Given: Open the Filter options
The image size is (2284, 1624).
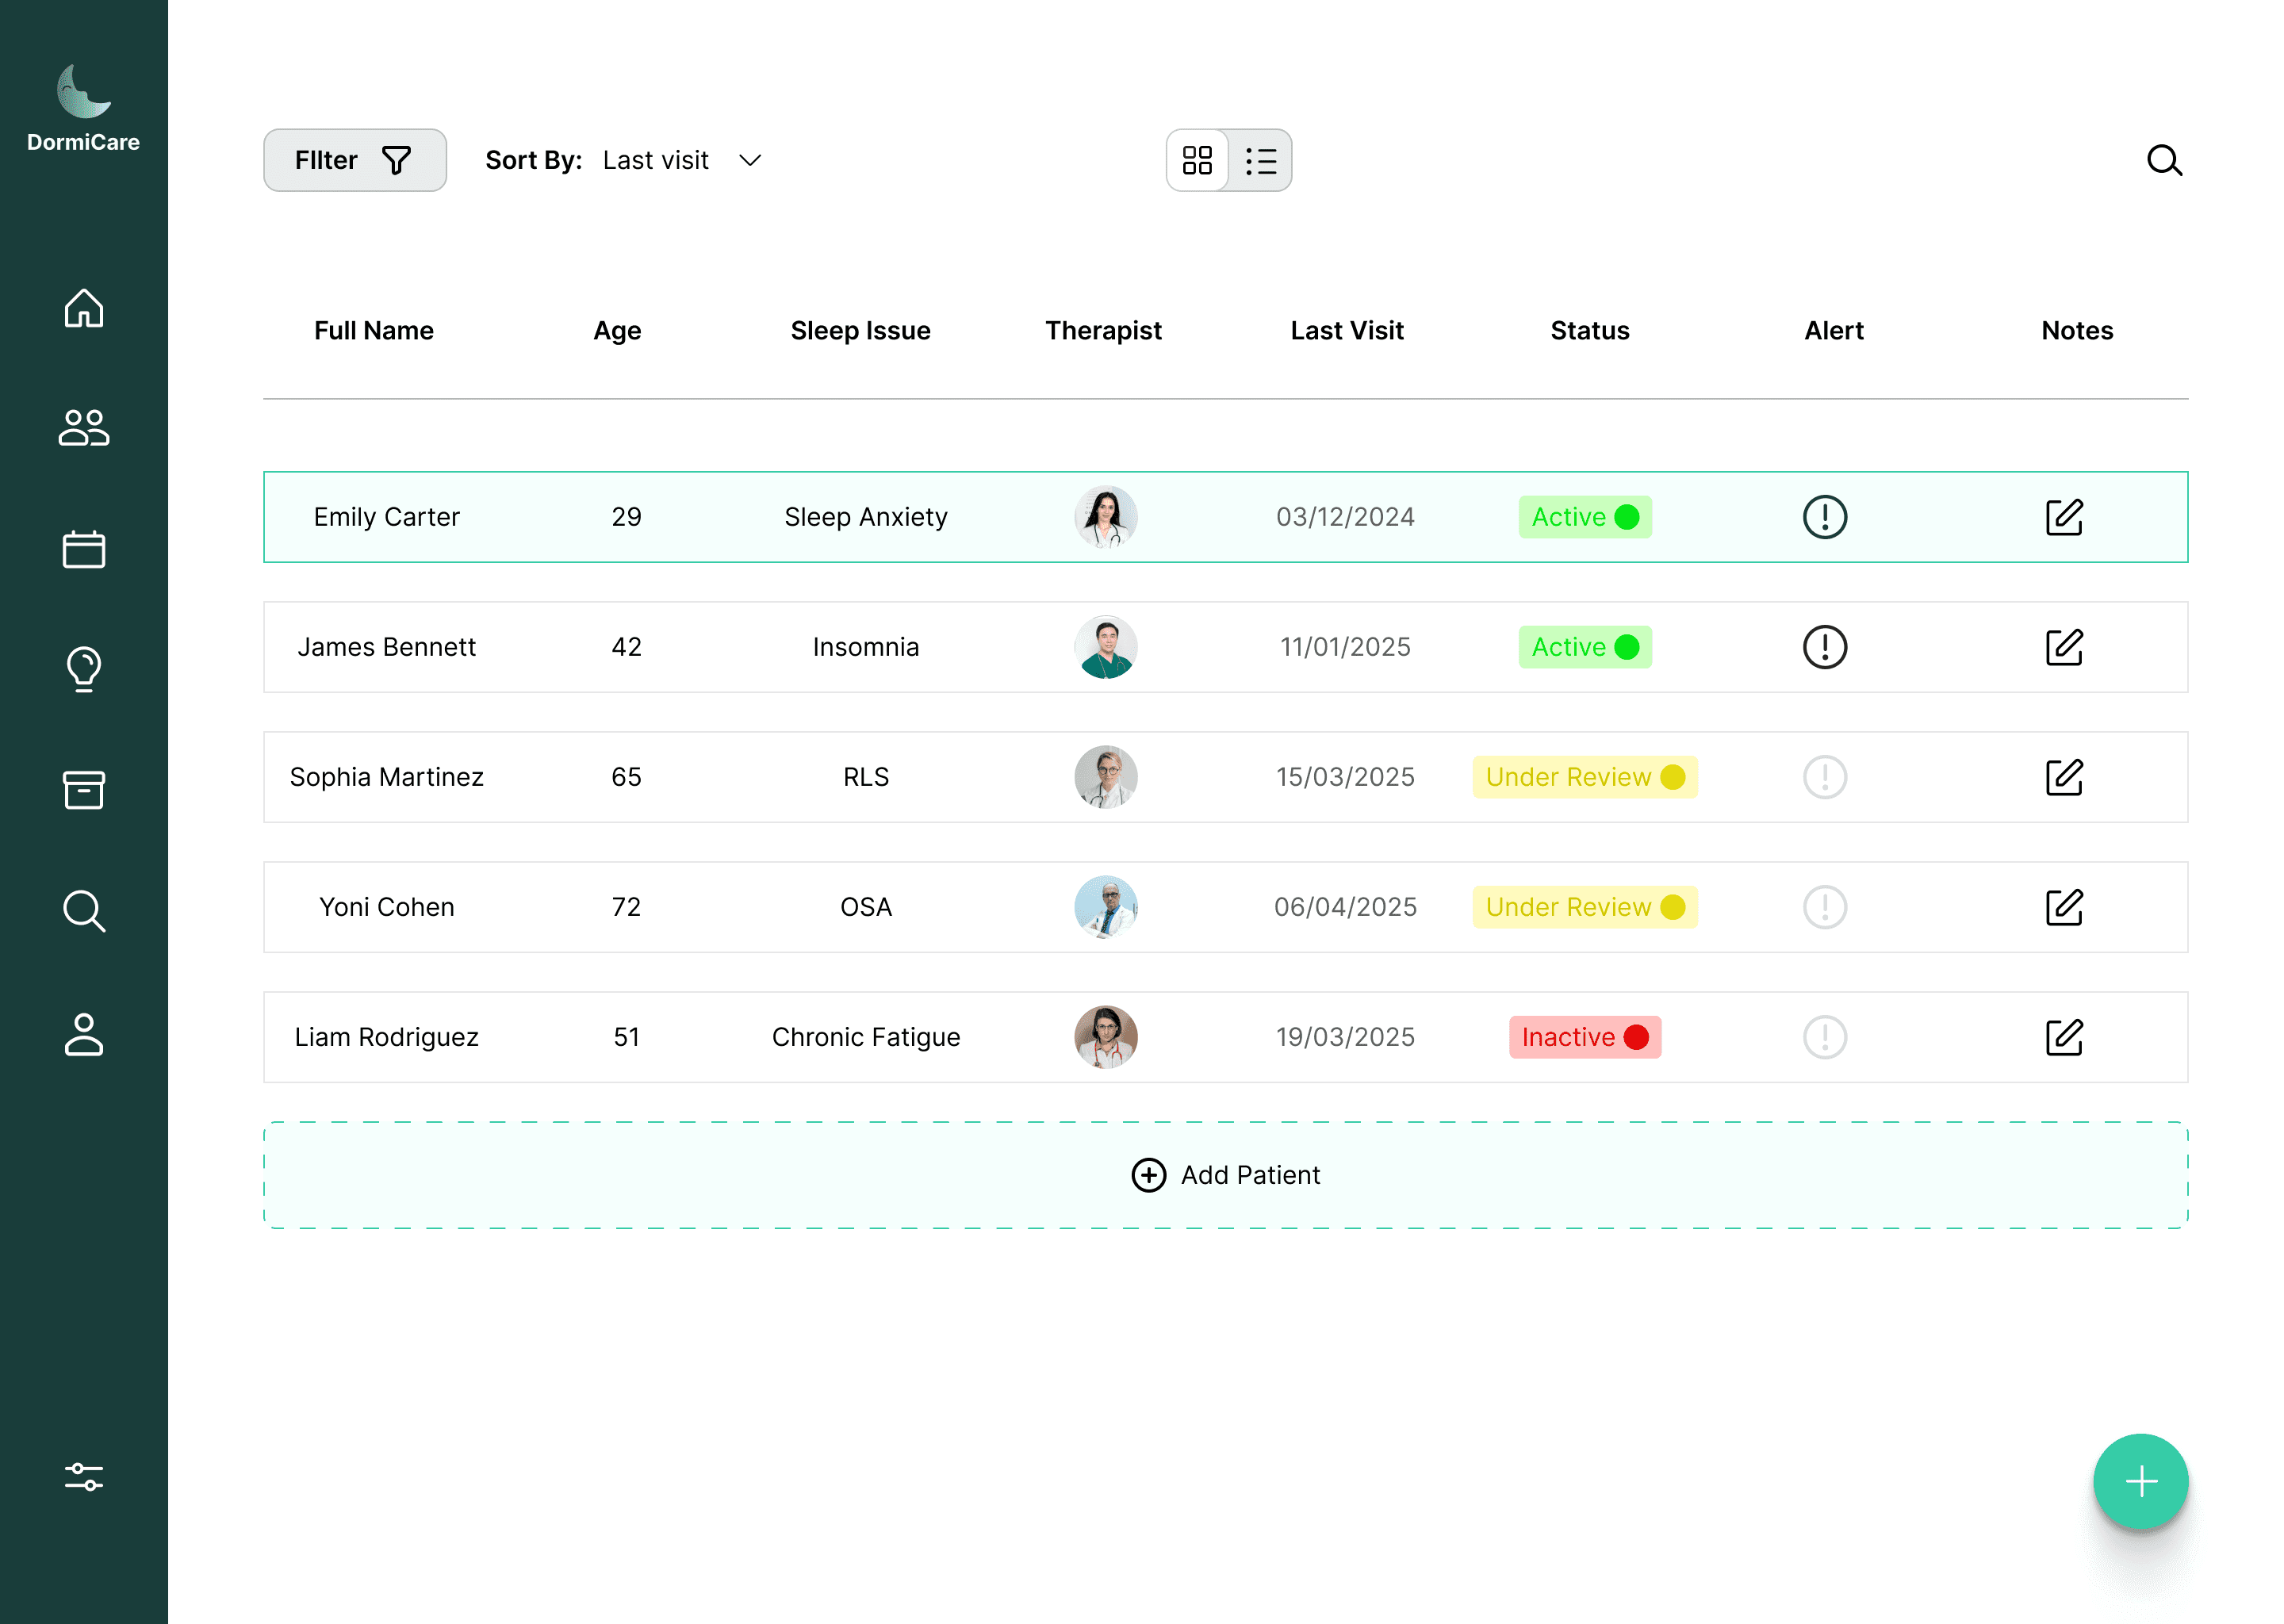Looking at the screenshot, I should coord(354,160).
